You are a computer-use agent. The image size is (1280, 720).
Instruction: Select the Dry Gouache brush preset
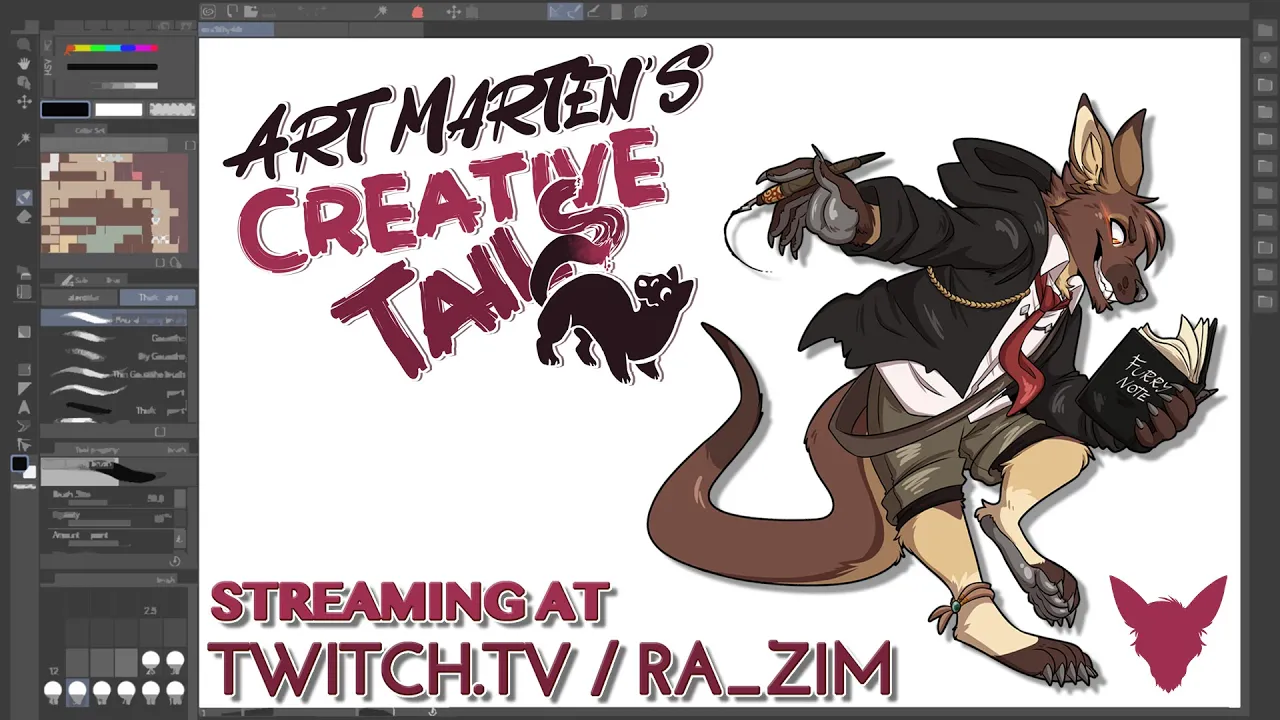click(114, 356)
